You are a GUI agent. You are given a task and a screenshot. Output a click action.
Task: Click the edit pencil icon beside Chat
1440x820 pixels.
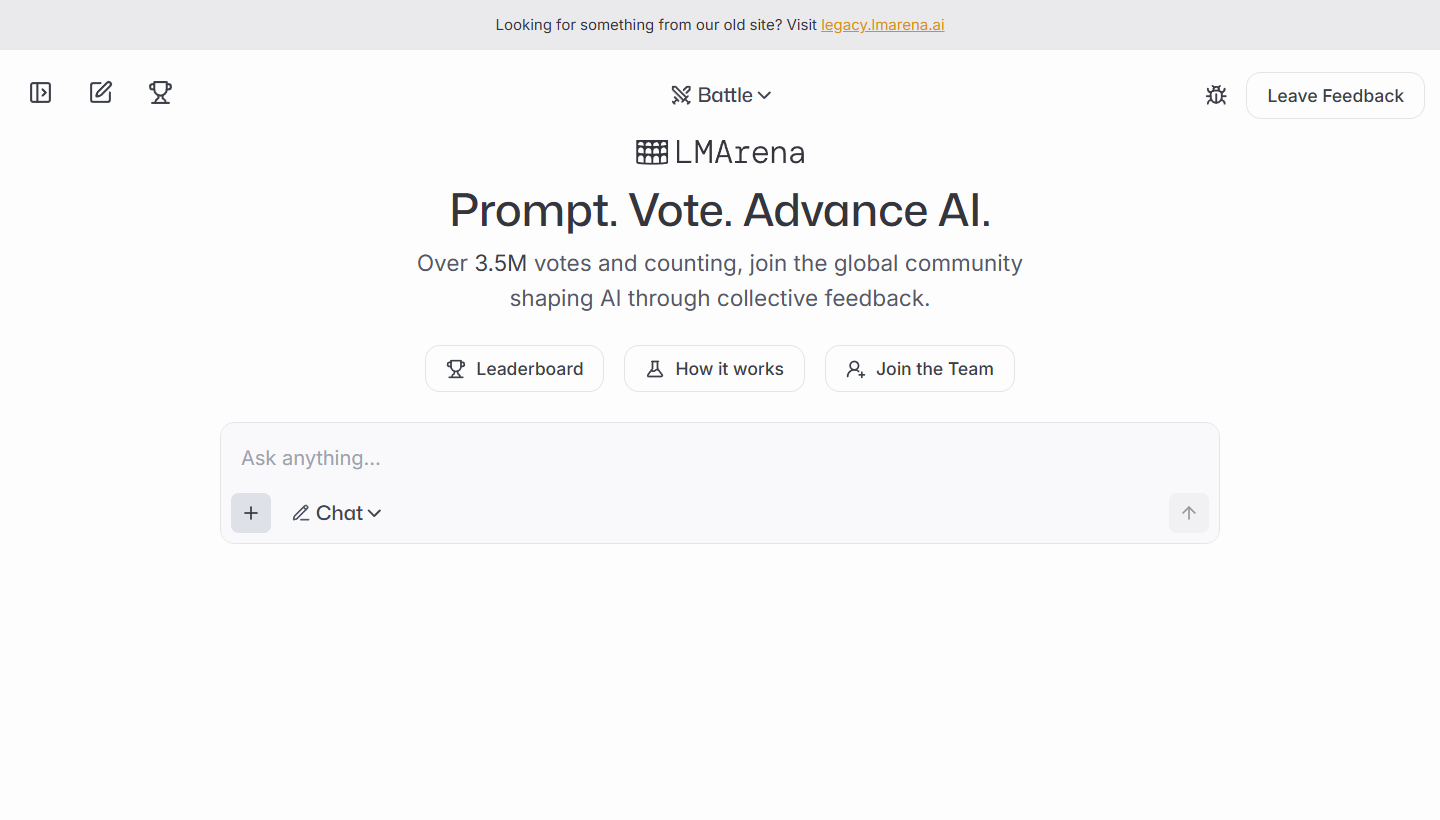click(301, 513)
